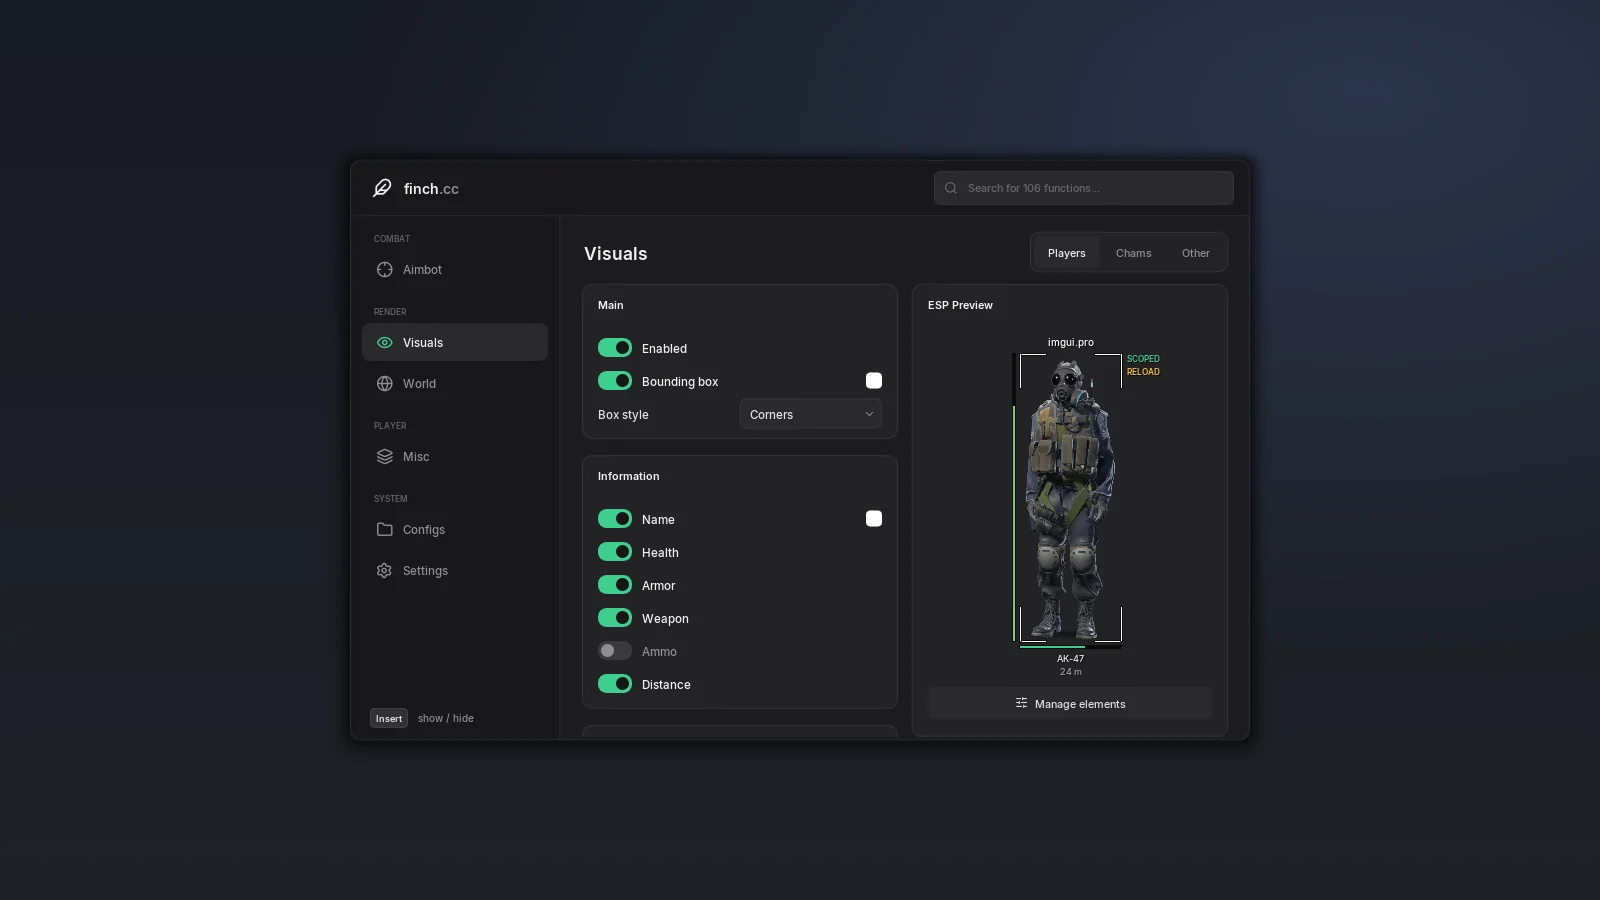Click the 24 m distance label
Image resolution: width=1600 pixels, height=900 pixels.
pos(1070,672)
